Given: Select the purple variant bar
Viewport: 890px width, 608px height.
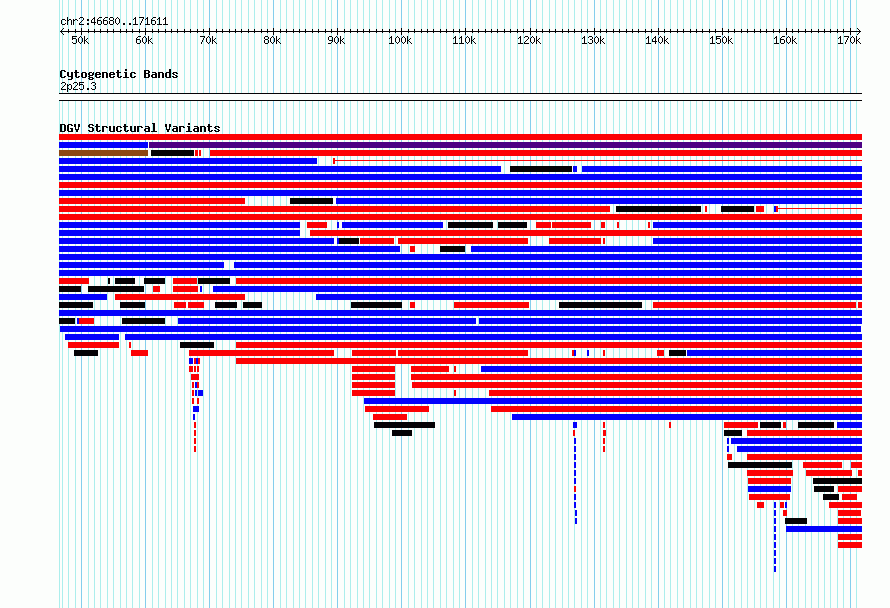Looking at the screenshot, I should pyautogui.click(x=505, y=145).
